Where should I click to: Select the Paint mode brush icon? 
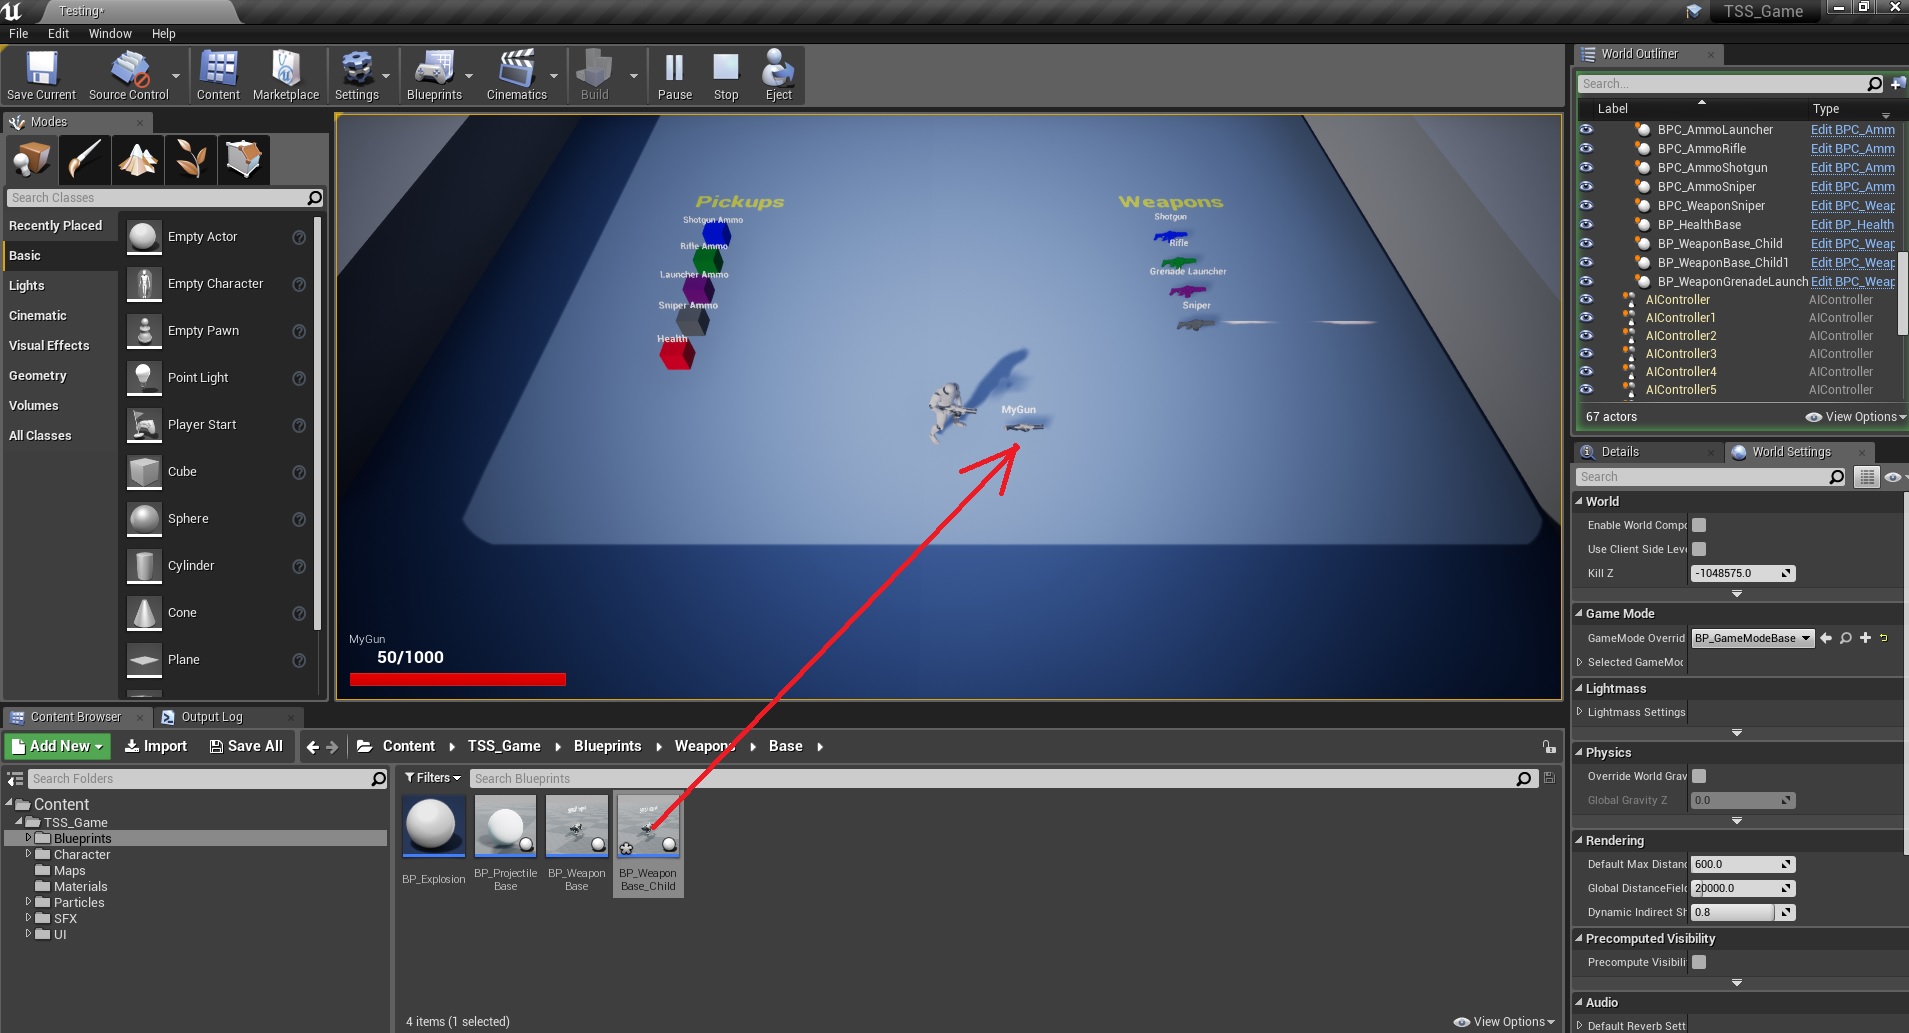[85, 159]
